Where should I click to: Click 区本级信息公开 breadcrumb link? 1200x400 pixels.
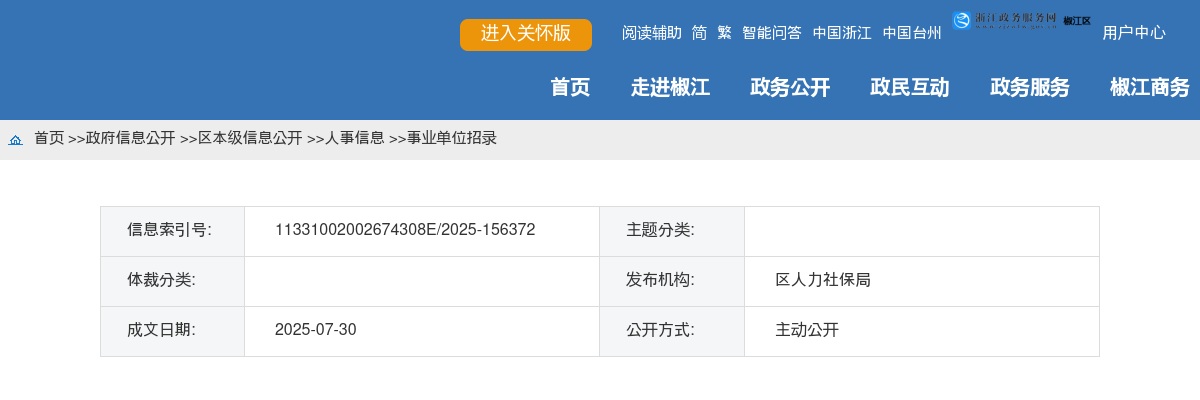(249, 138)
